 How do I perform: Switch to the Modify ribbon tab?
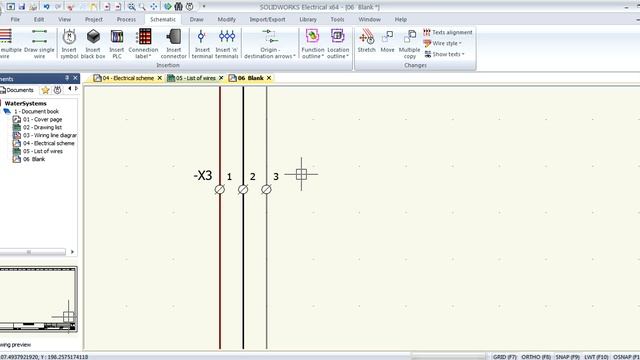[x=227, y=19]
